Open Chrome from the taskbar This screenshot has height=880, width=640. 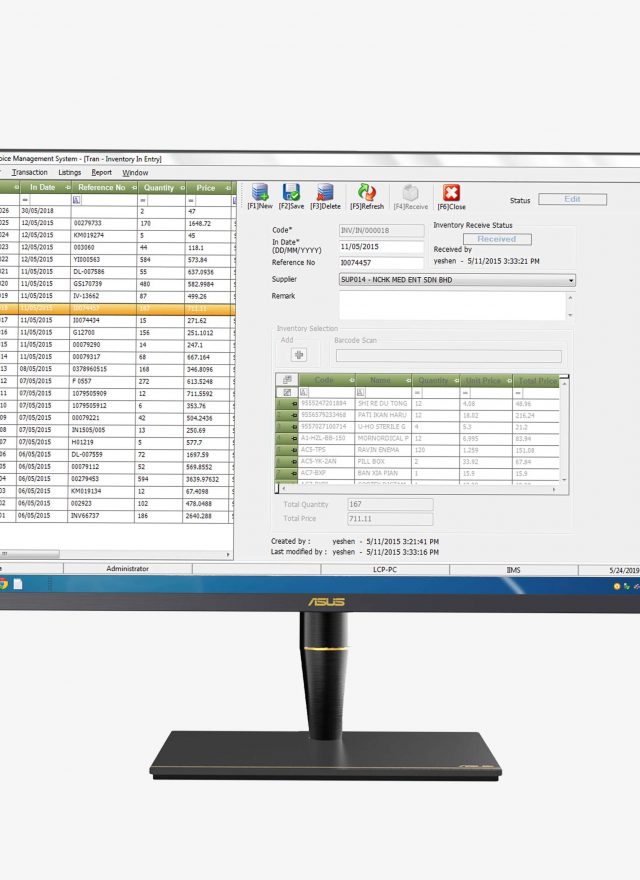(3, 584)
